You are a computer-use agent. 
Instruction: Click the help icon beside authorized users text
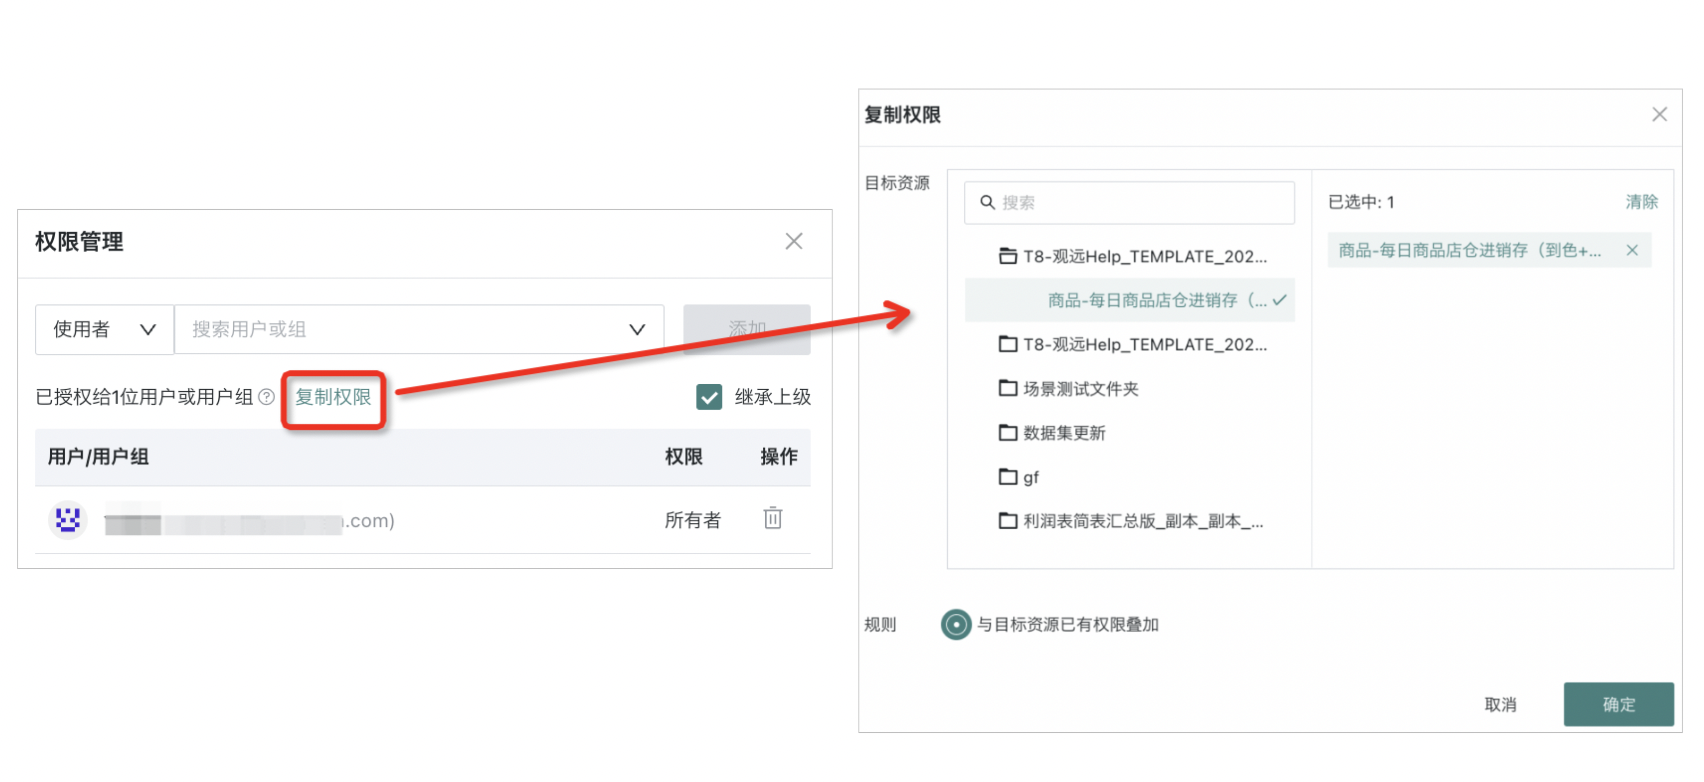tap(266, 397)
